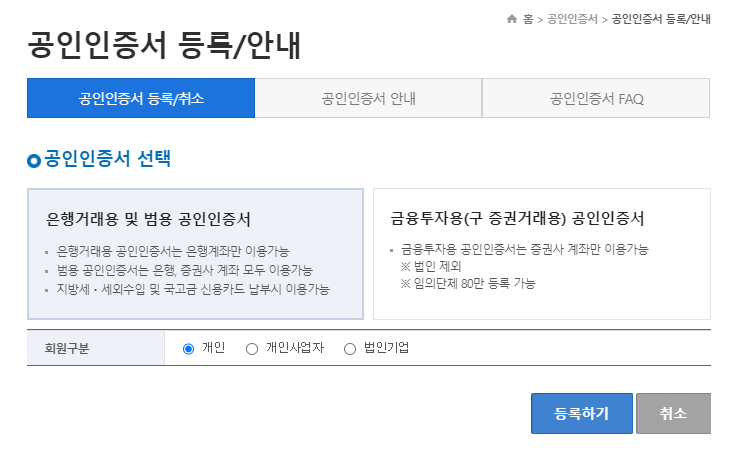Viewport: 731px width, 454px height.
Task: Click 공인인증서 등록/안내 breadcrumb text
Action: click(661, 19)
